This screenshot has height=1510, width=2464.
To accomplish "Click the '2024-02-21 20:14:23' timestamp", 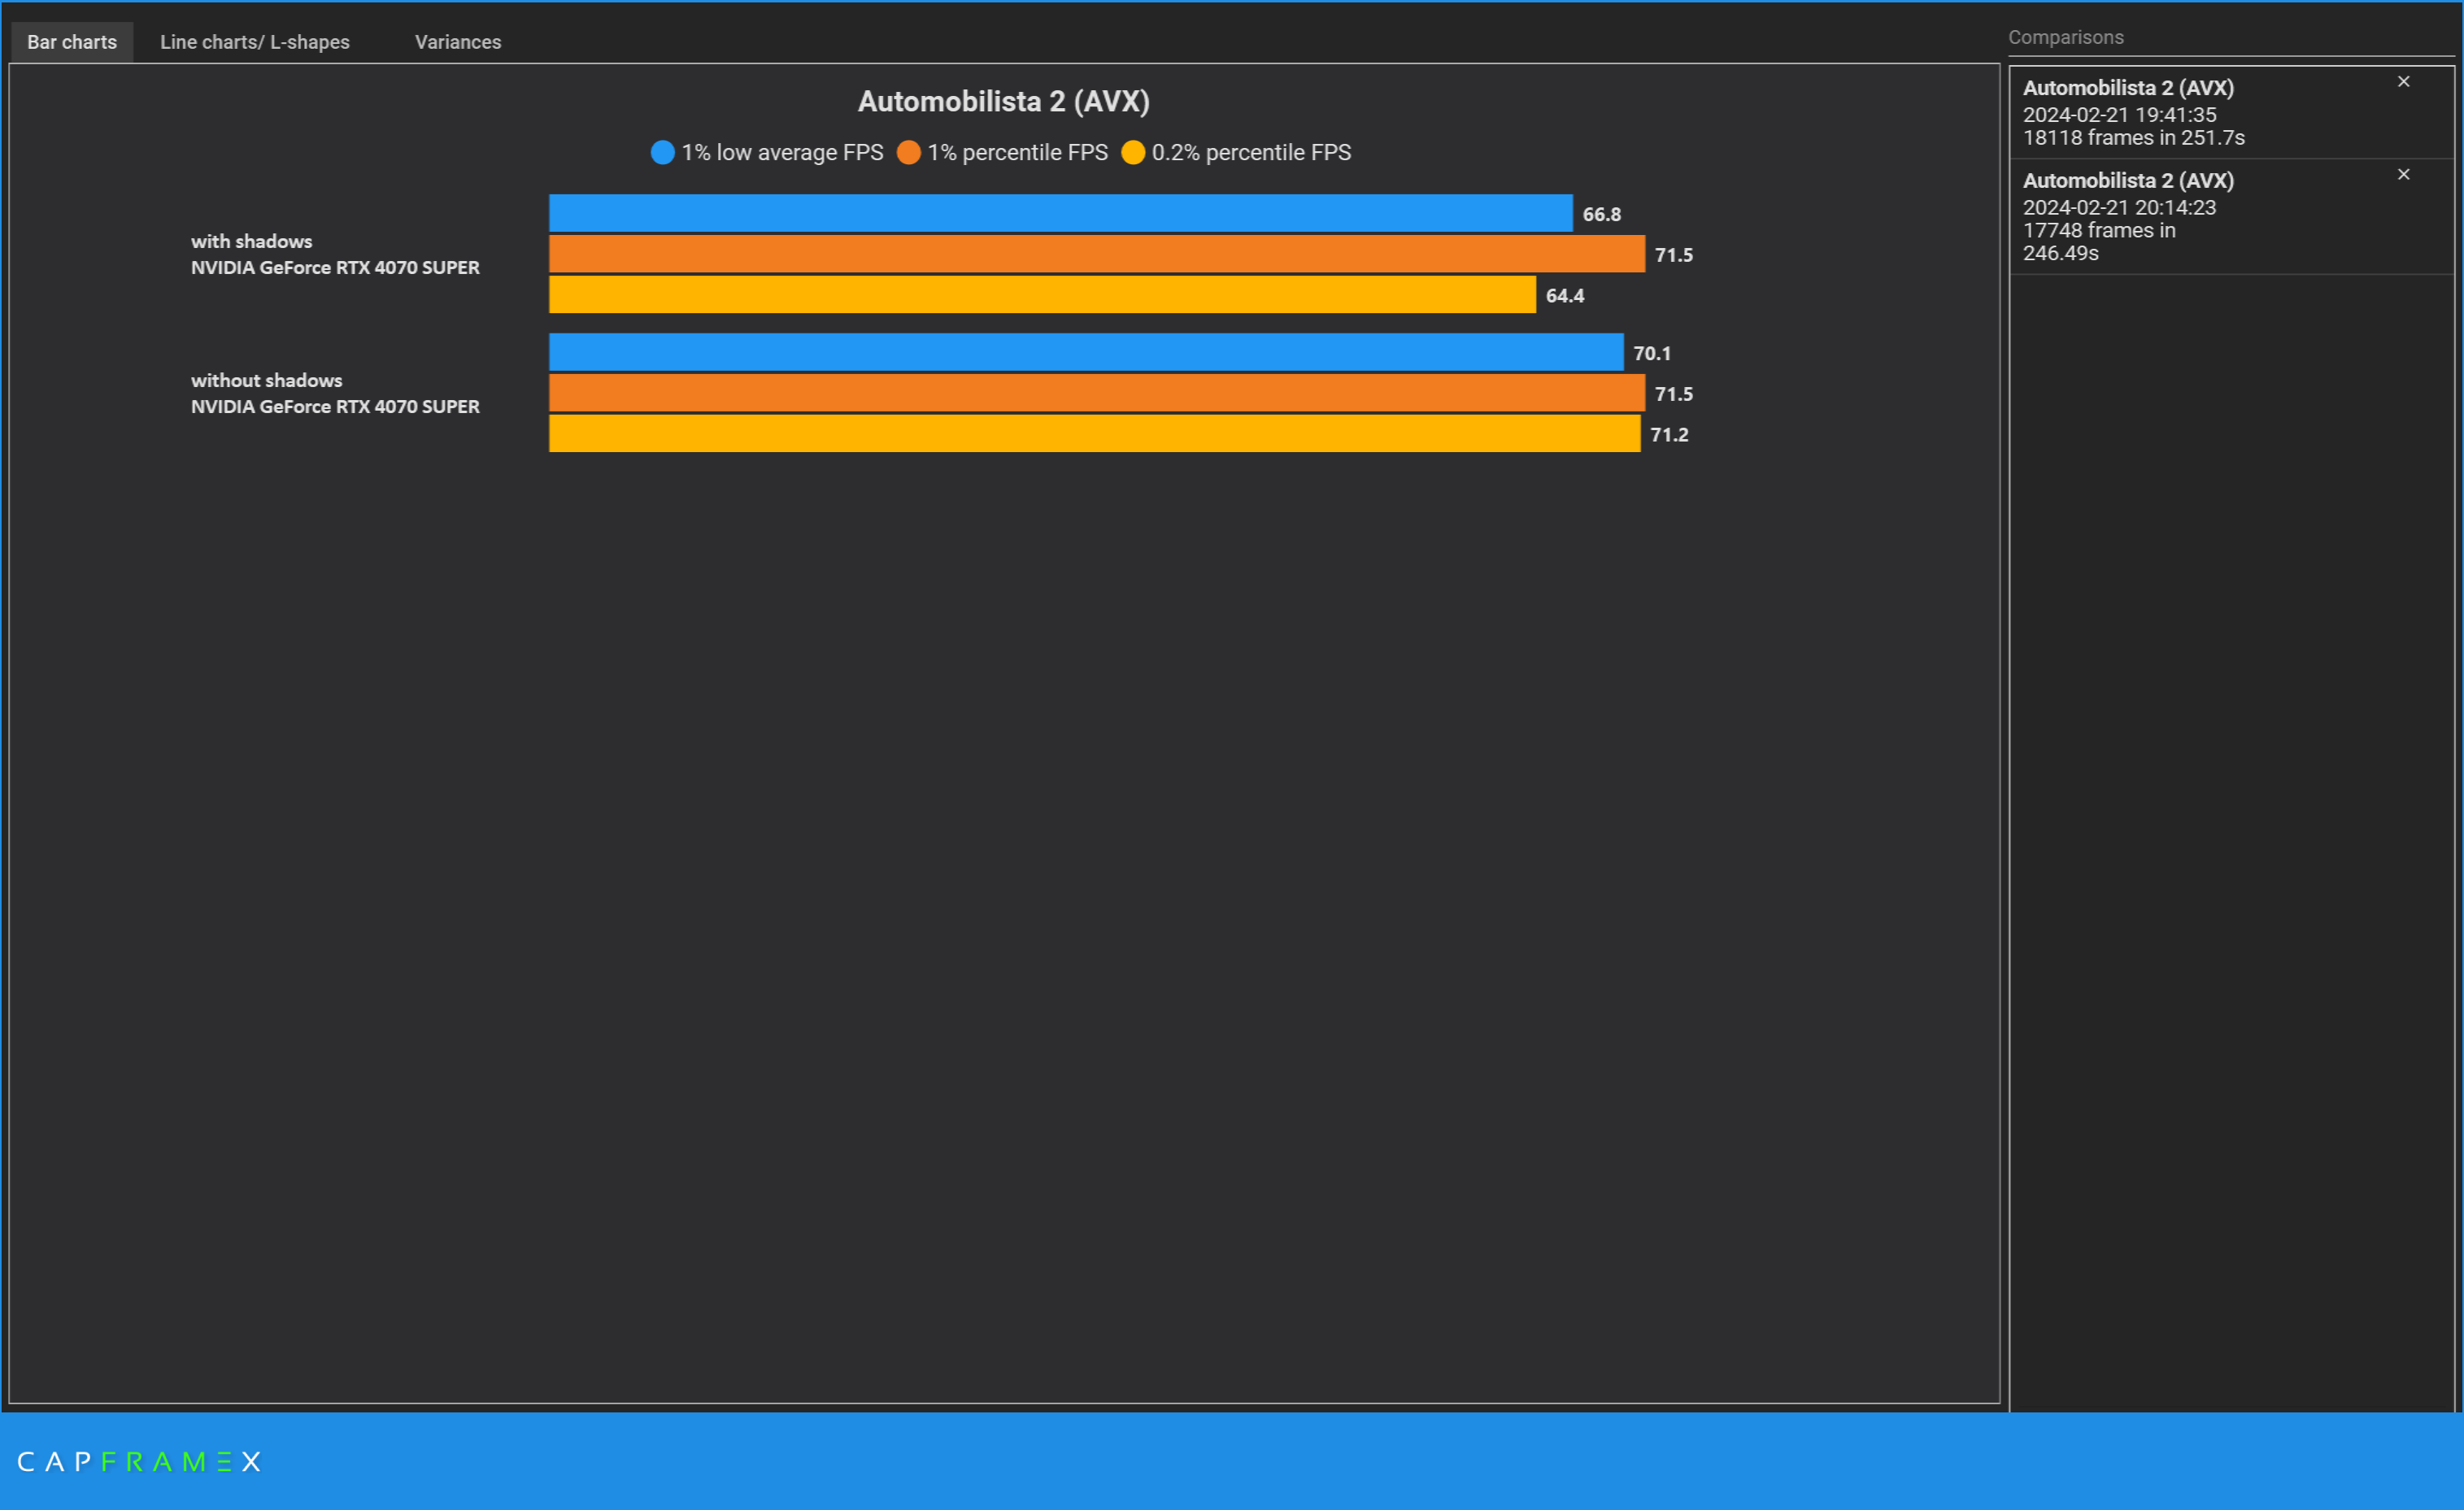I will pos(2119,208).
